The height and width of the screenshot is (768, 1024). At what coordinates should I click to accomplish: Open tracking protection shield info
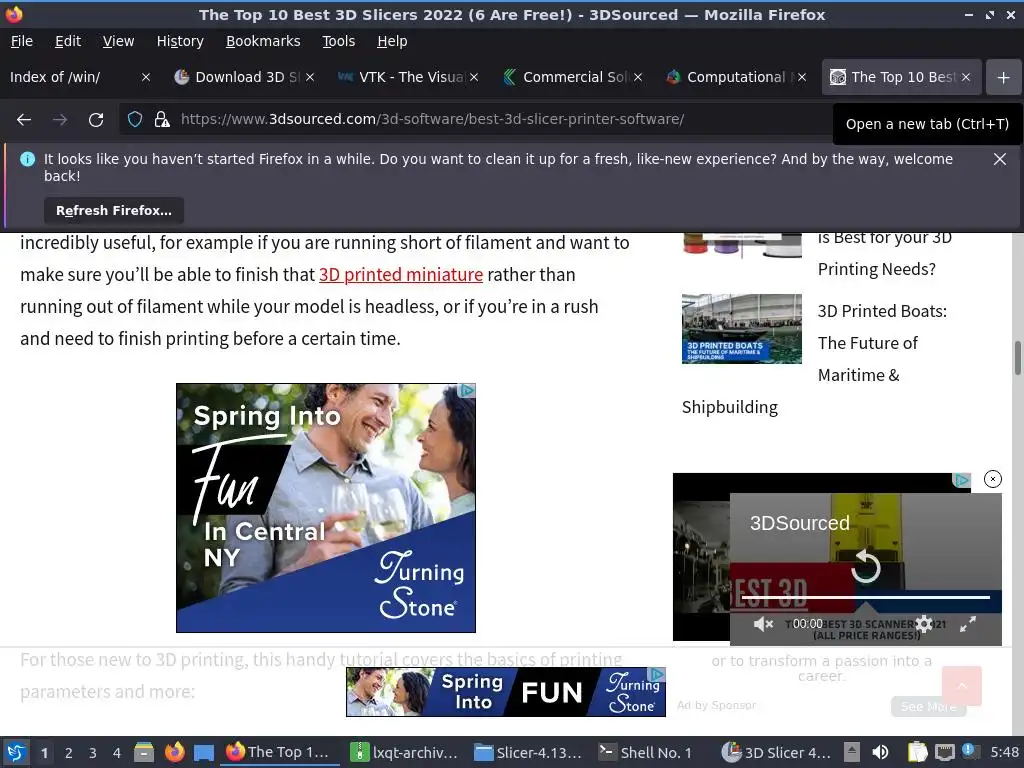pyautogui.click(x=135, y=120)
